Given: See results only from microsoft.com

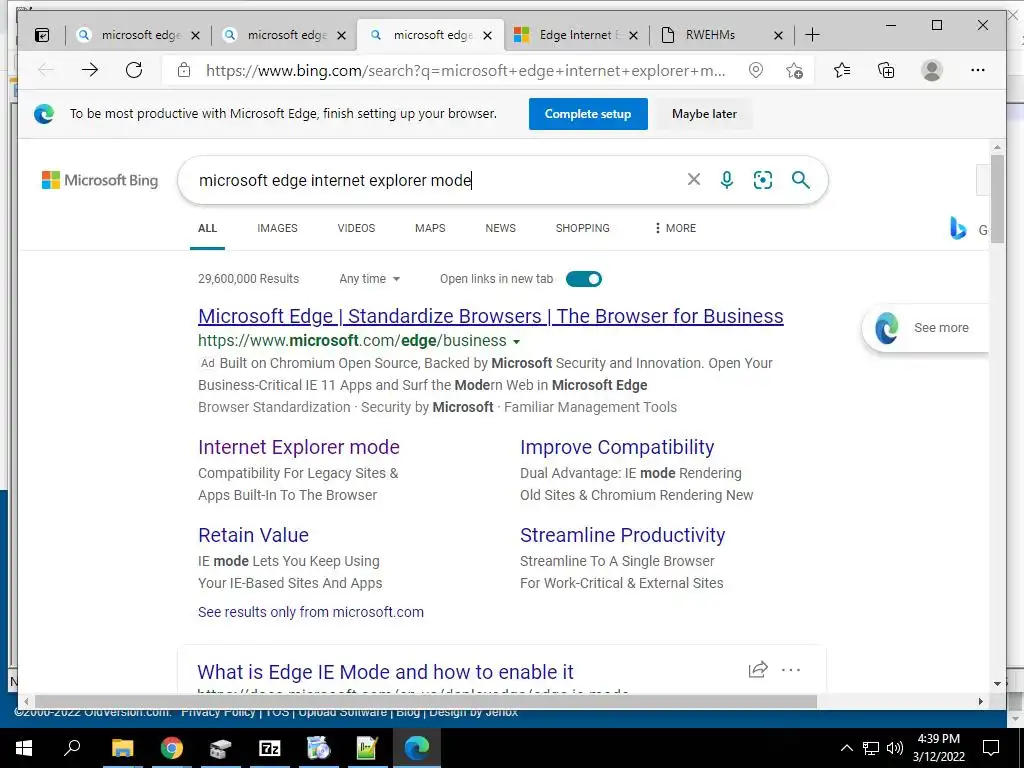Looking at the screenshot, I should pyautogui.click(x=310, y=612).
